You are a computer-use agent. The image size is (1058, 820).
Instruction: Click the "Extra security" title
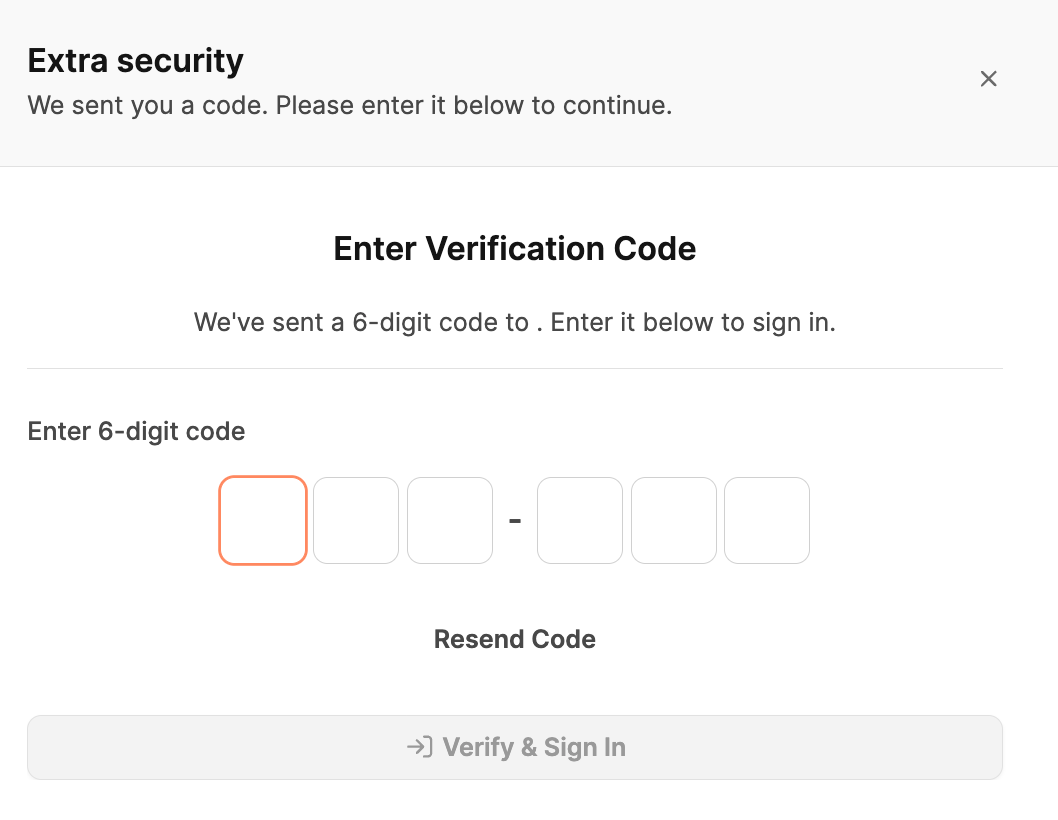pos(136,61)
